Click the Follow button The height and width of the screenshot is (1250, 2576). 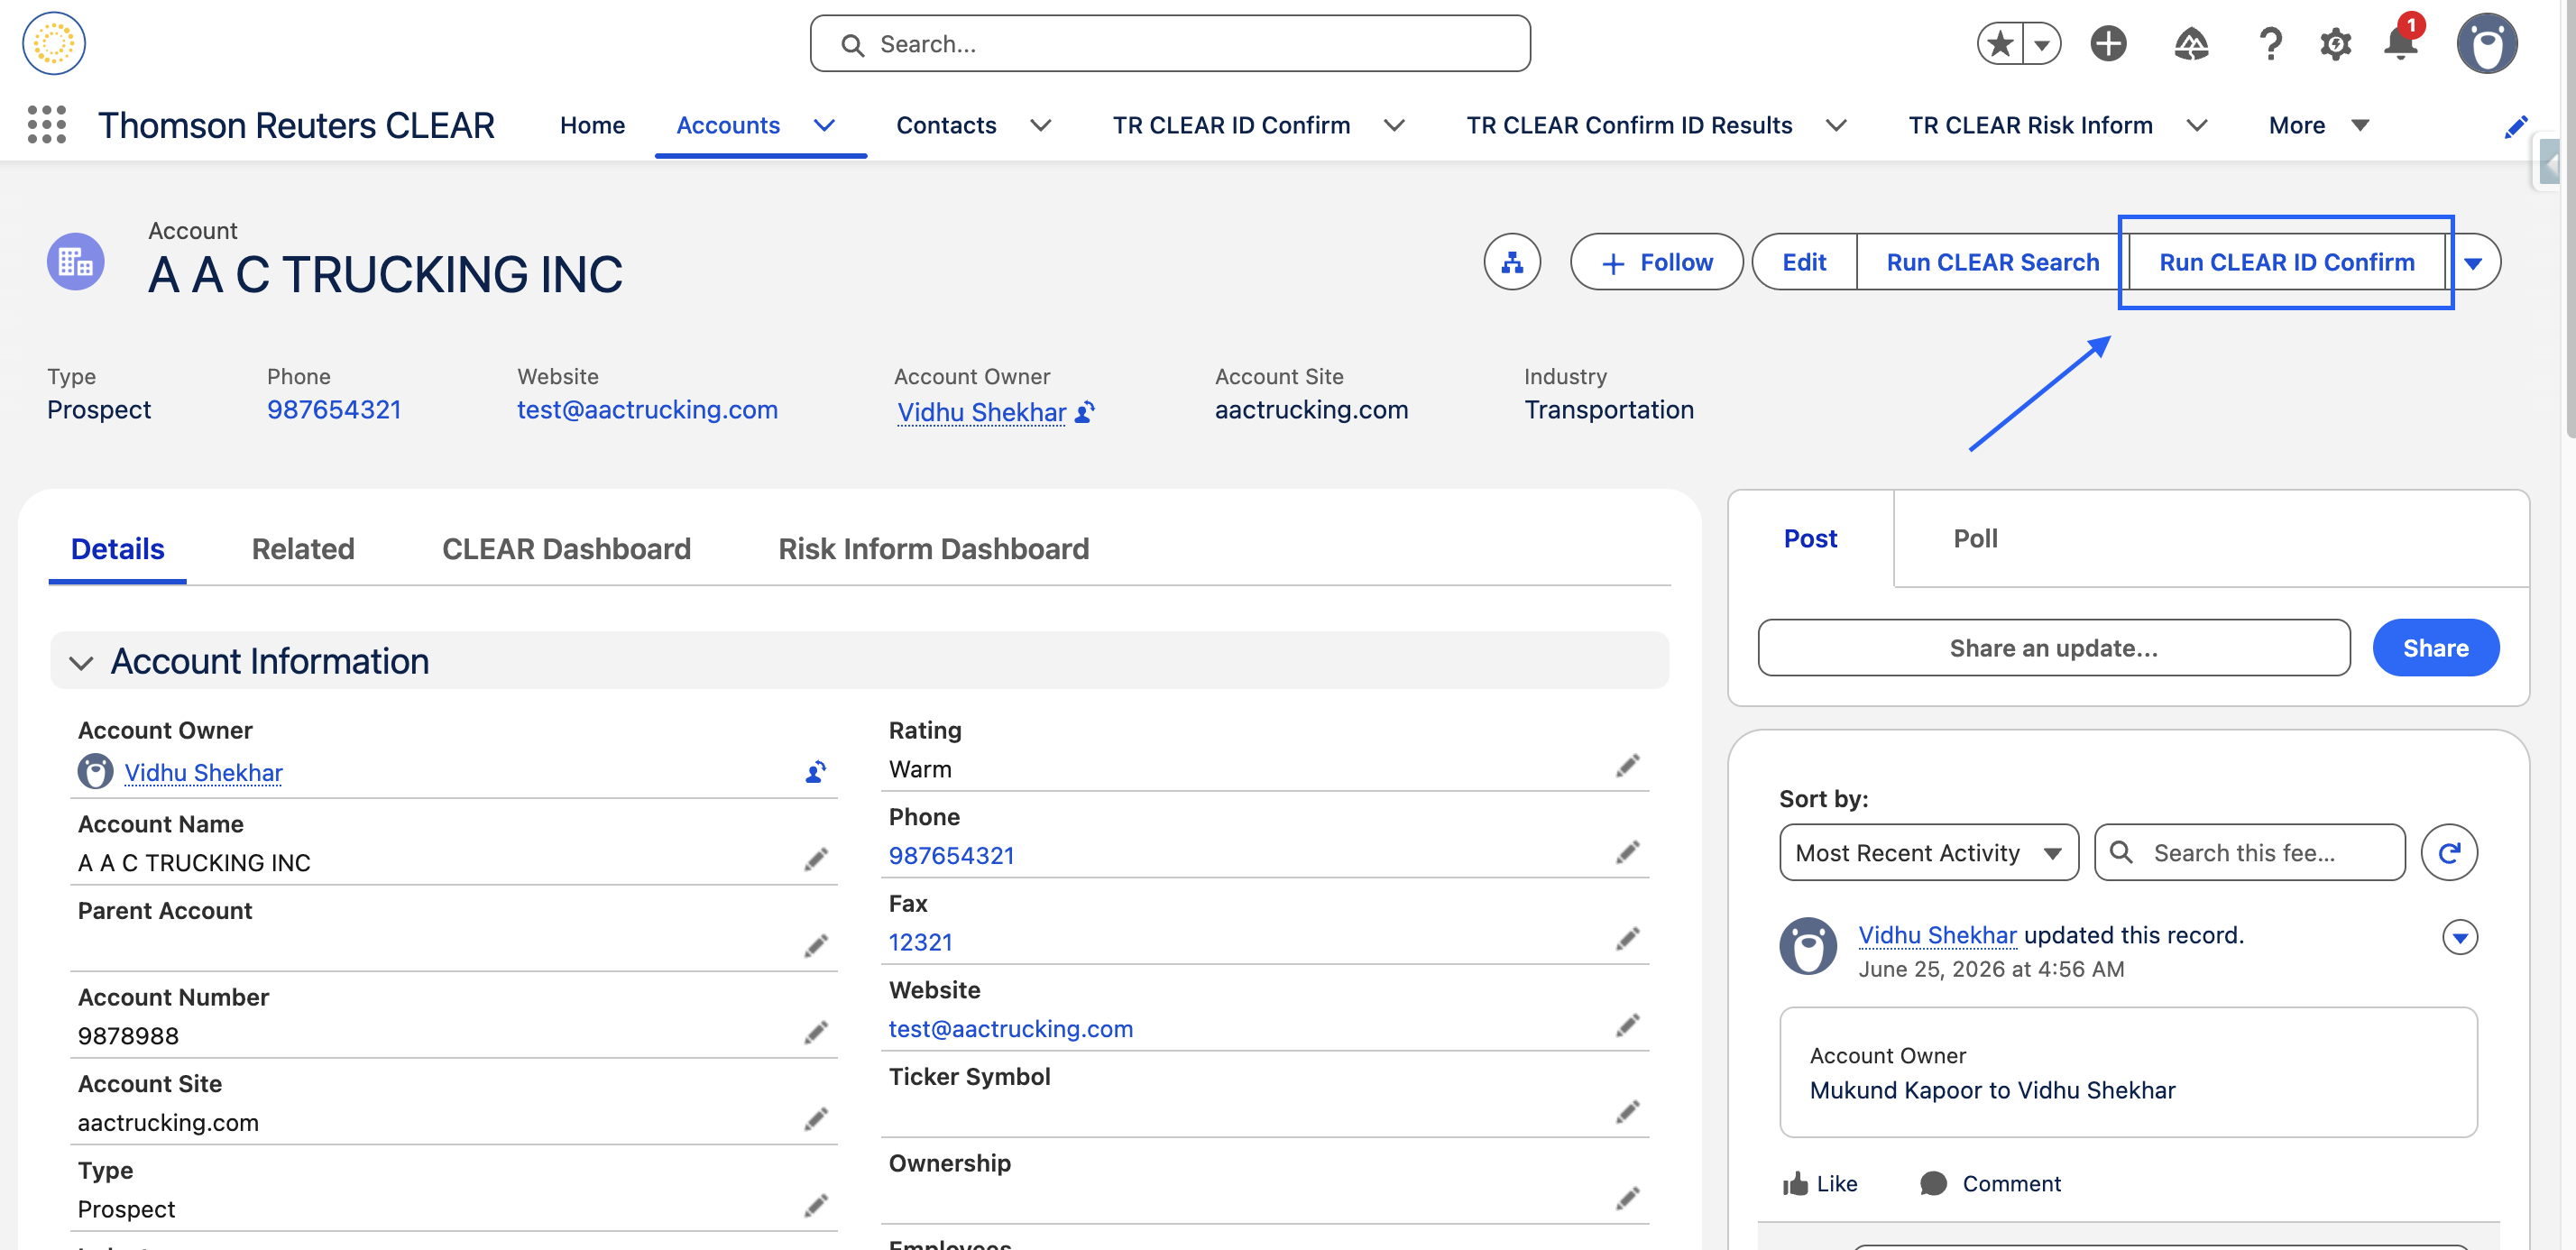[x=1656, y=263]
